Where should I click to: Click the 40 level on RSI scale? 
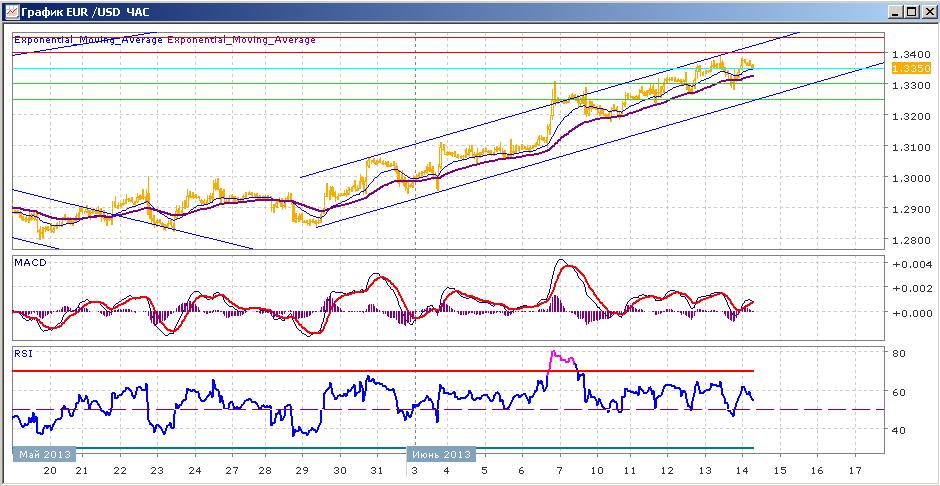point(898,430)
